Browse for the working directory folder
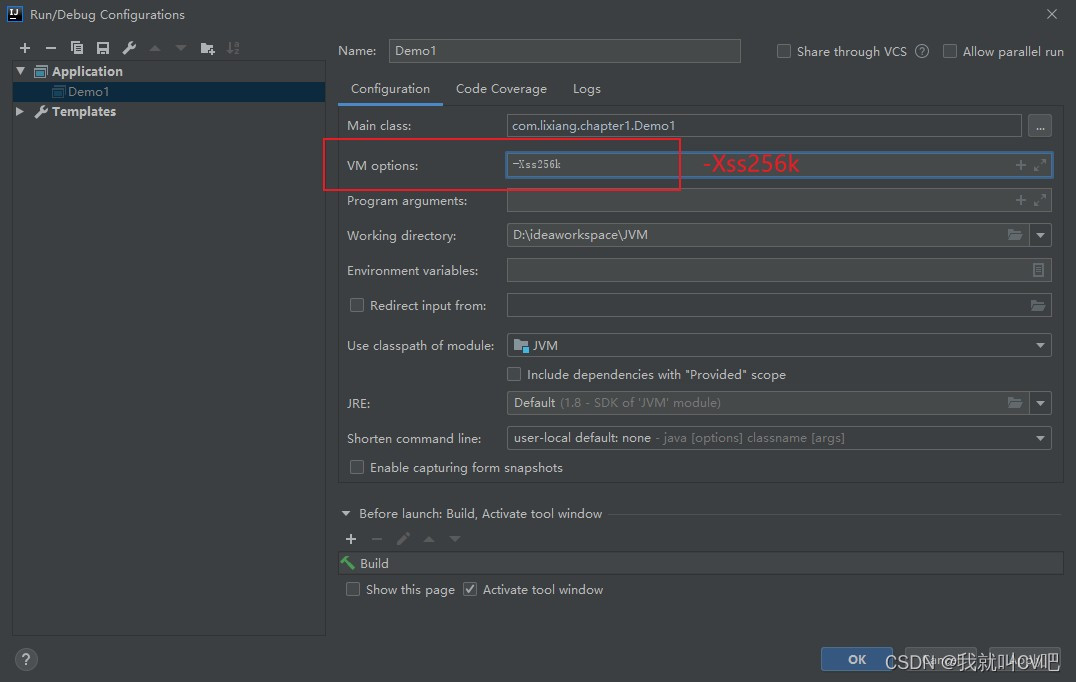This screenshot has width=1076, height=682. [x=1015, y=235]
